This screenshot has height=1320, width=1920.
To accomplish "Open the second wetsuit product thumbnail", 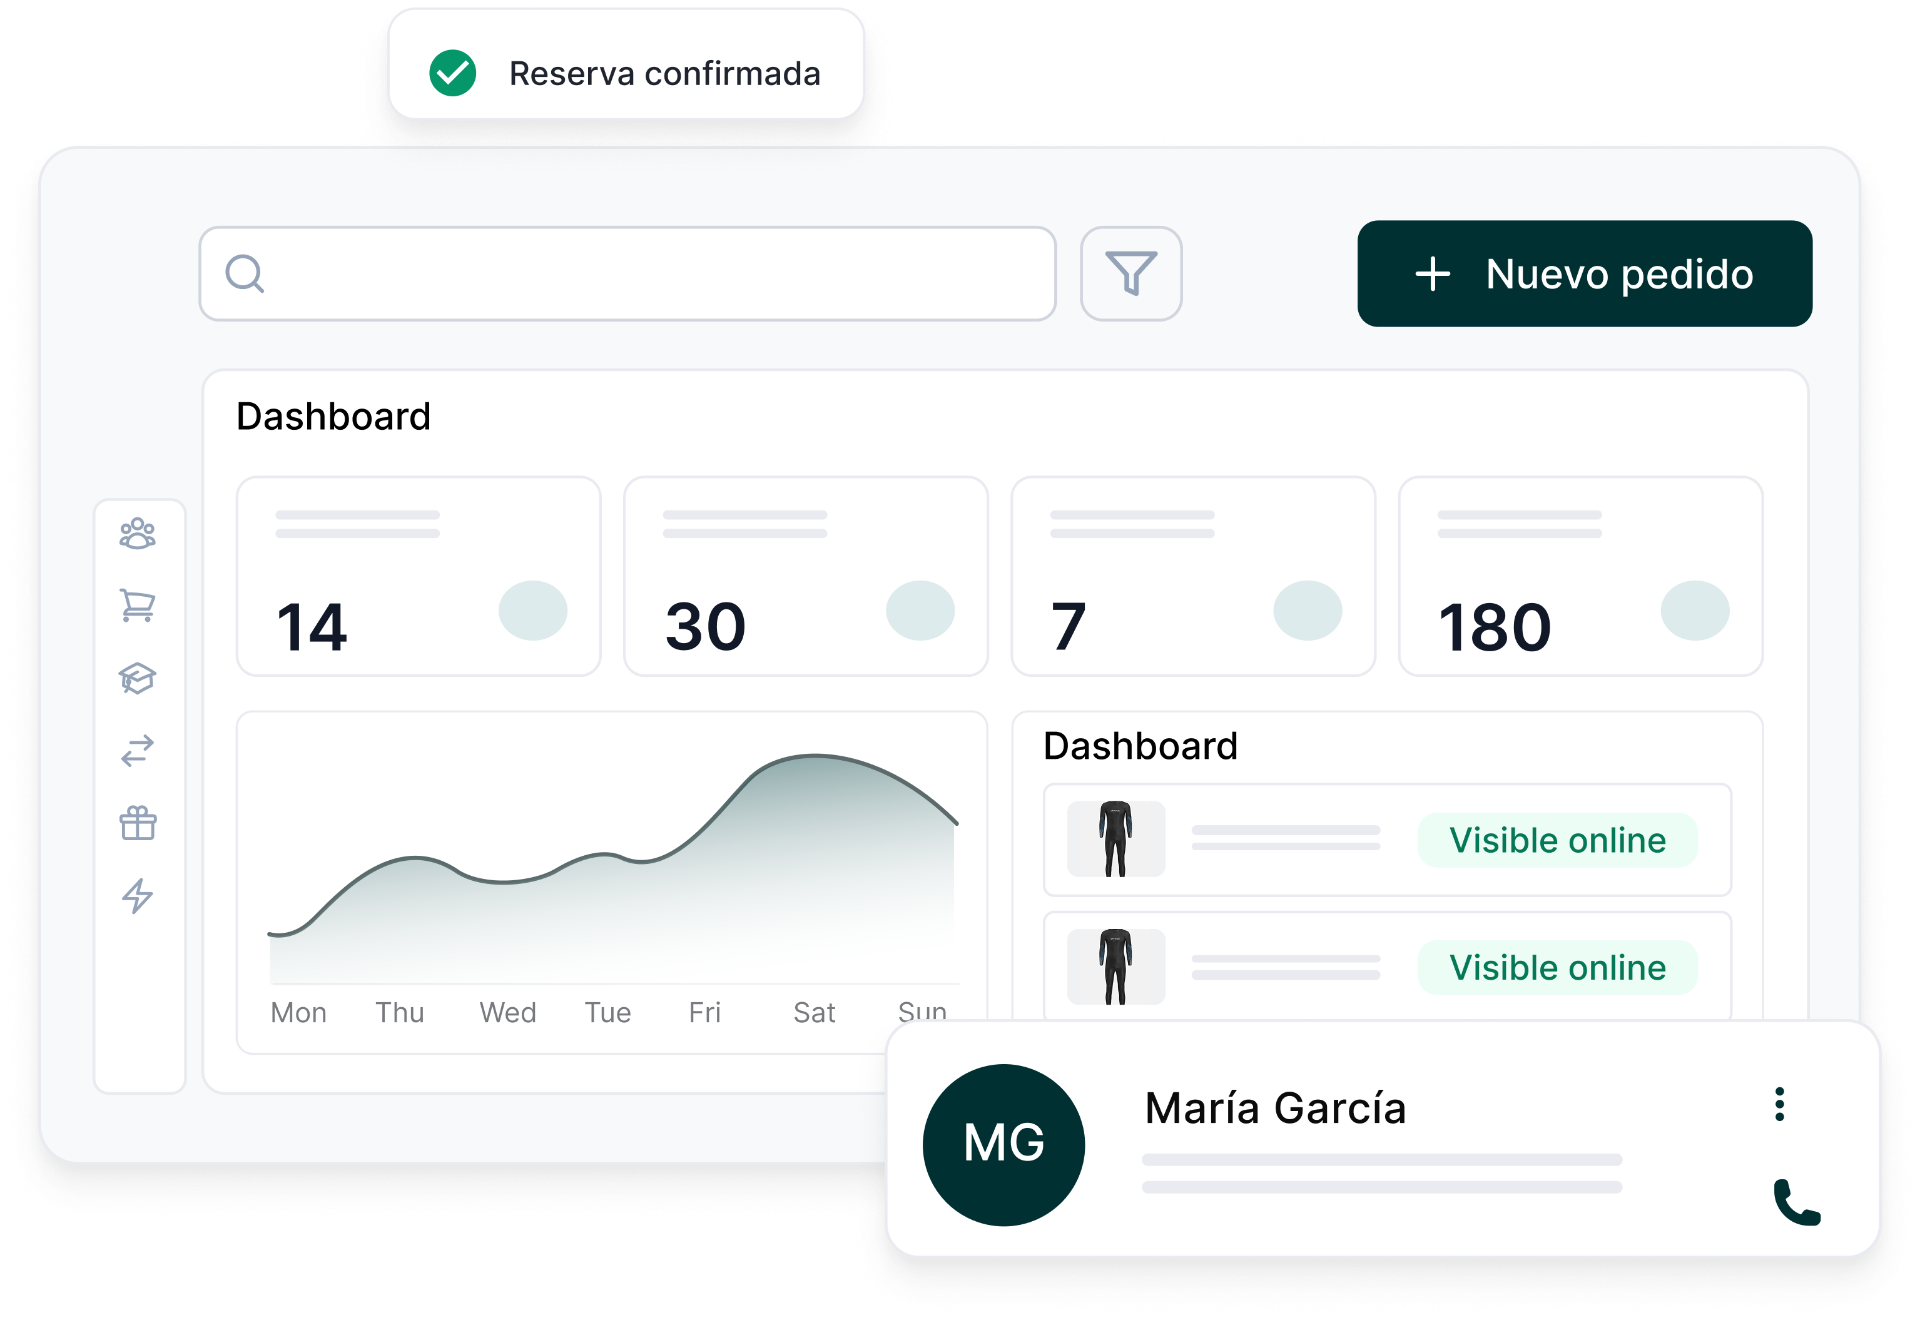I will [1116, 967].
